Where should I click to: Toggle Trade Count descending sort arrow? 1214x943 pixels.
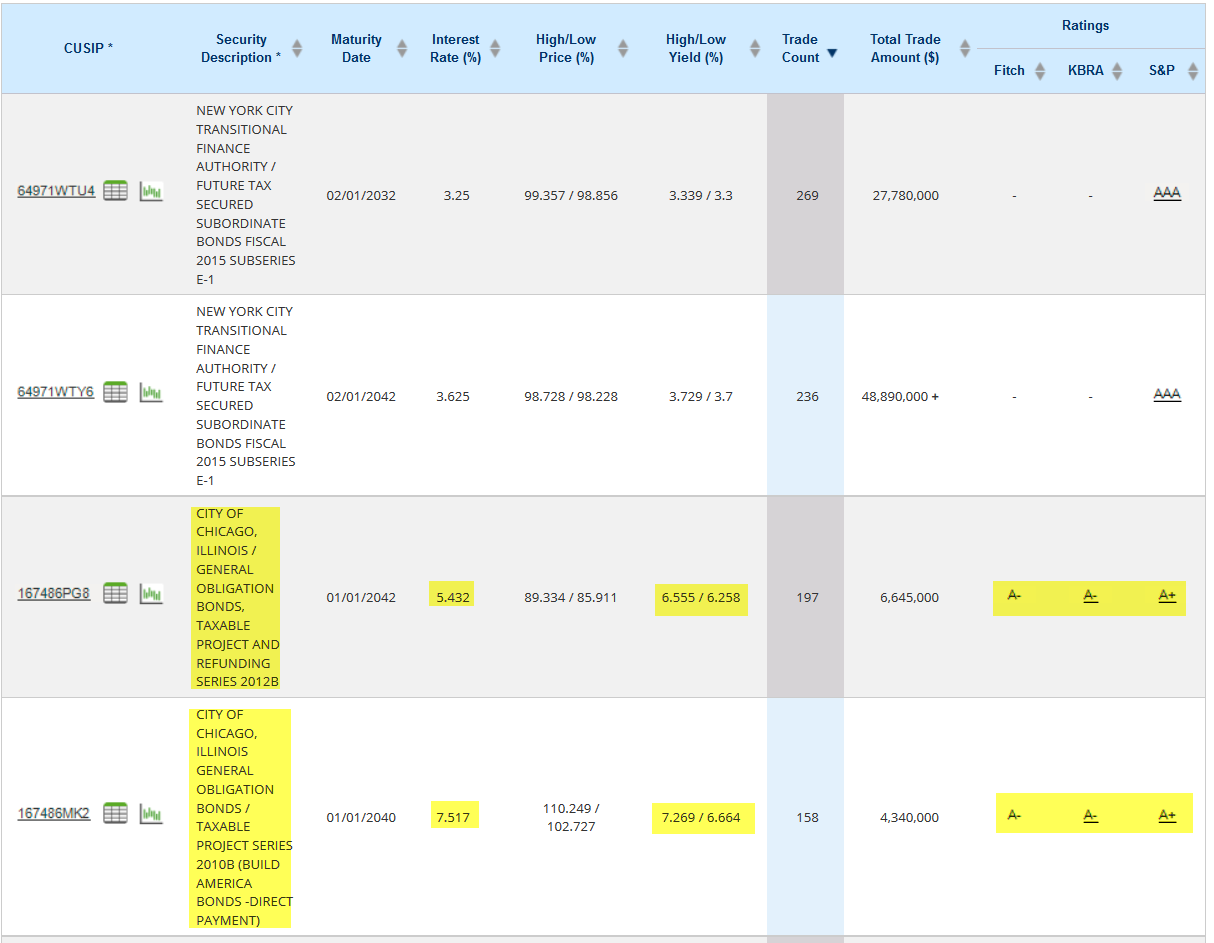click(832, 53)
